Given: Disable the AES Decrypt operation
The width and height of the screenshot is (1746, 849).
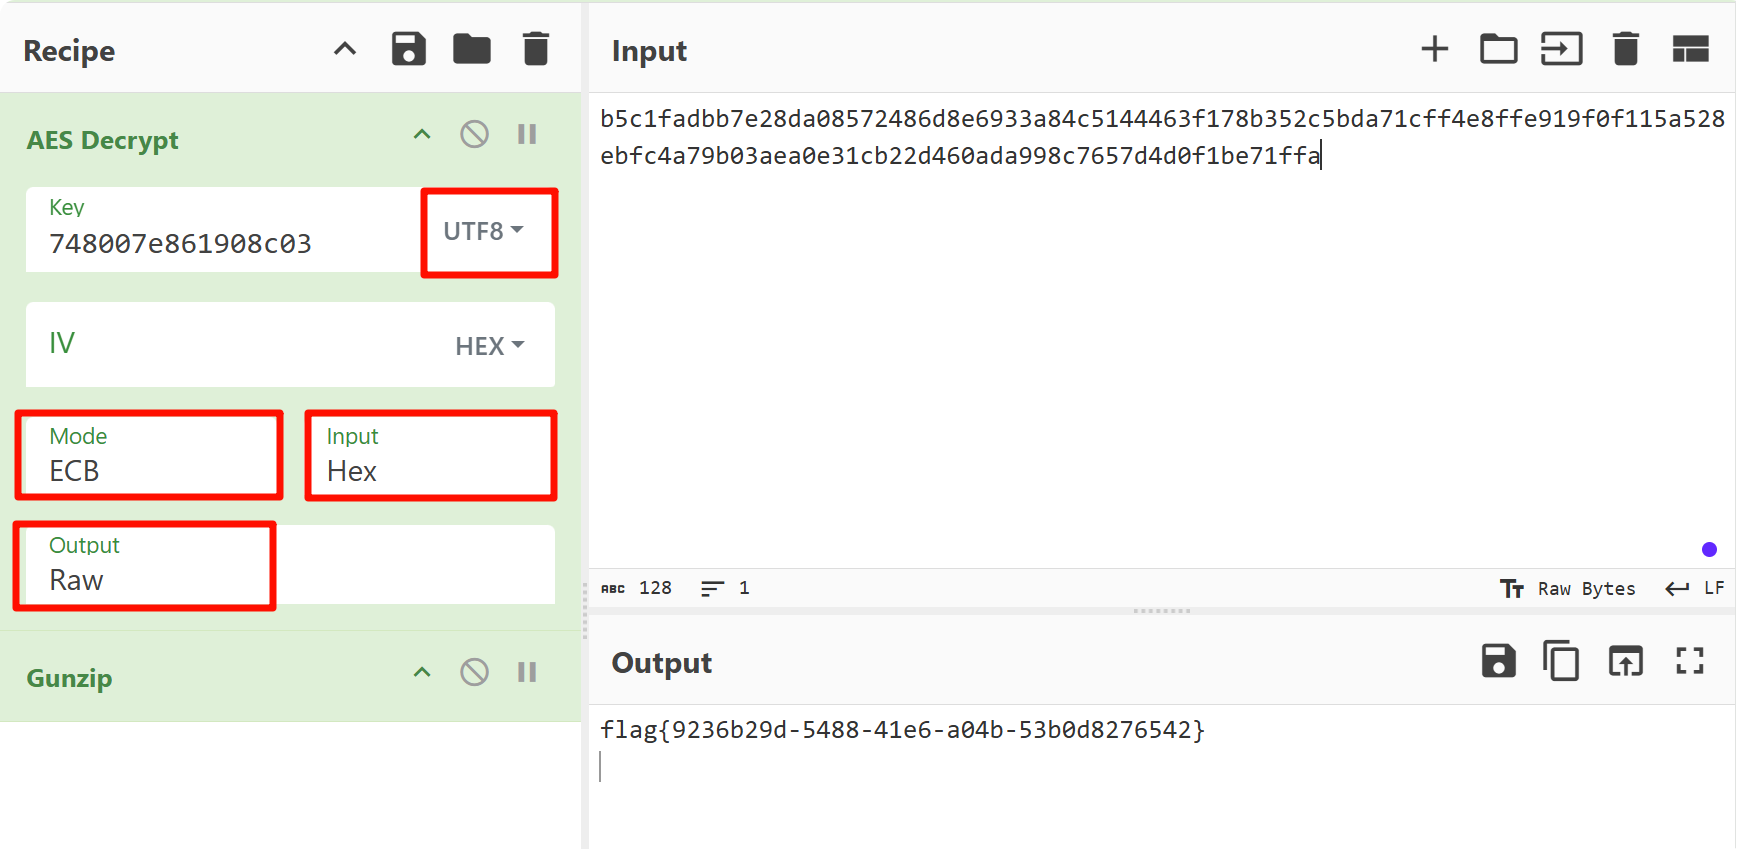Looking at the screenshot, I should tap(474, 134).
